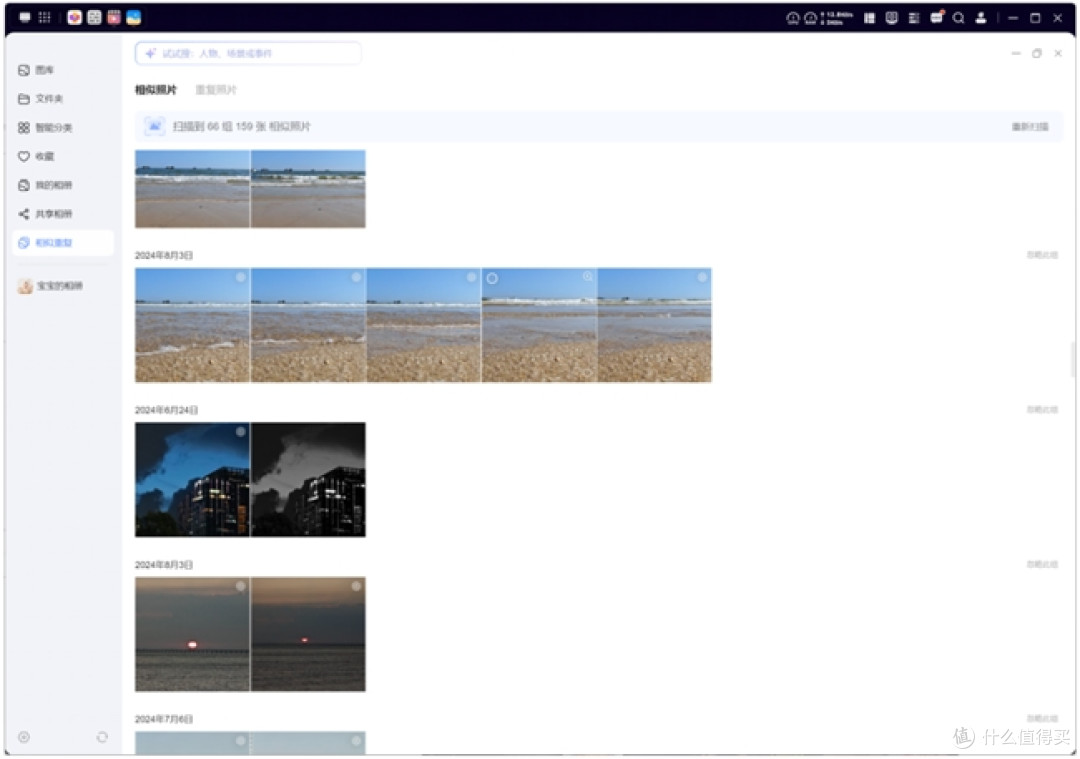Ignore the 2024年7月6日 group
Image resolution: width=1080 pixels, height=759 pixels.
pyautogui.click(x=1042, y=718)
